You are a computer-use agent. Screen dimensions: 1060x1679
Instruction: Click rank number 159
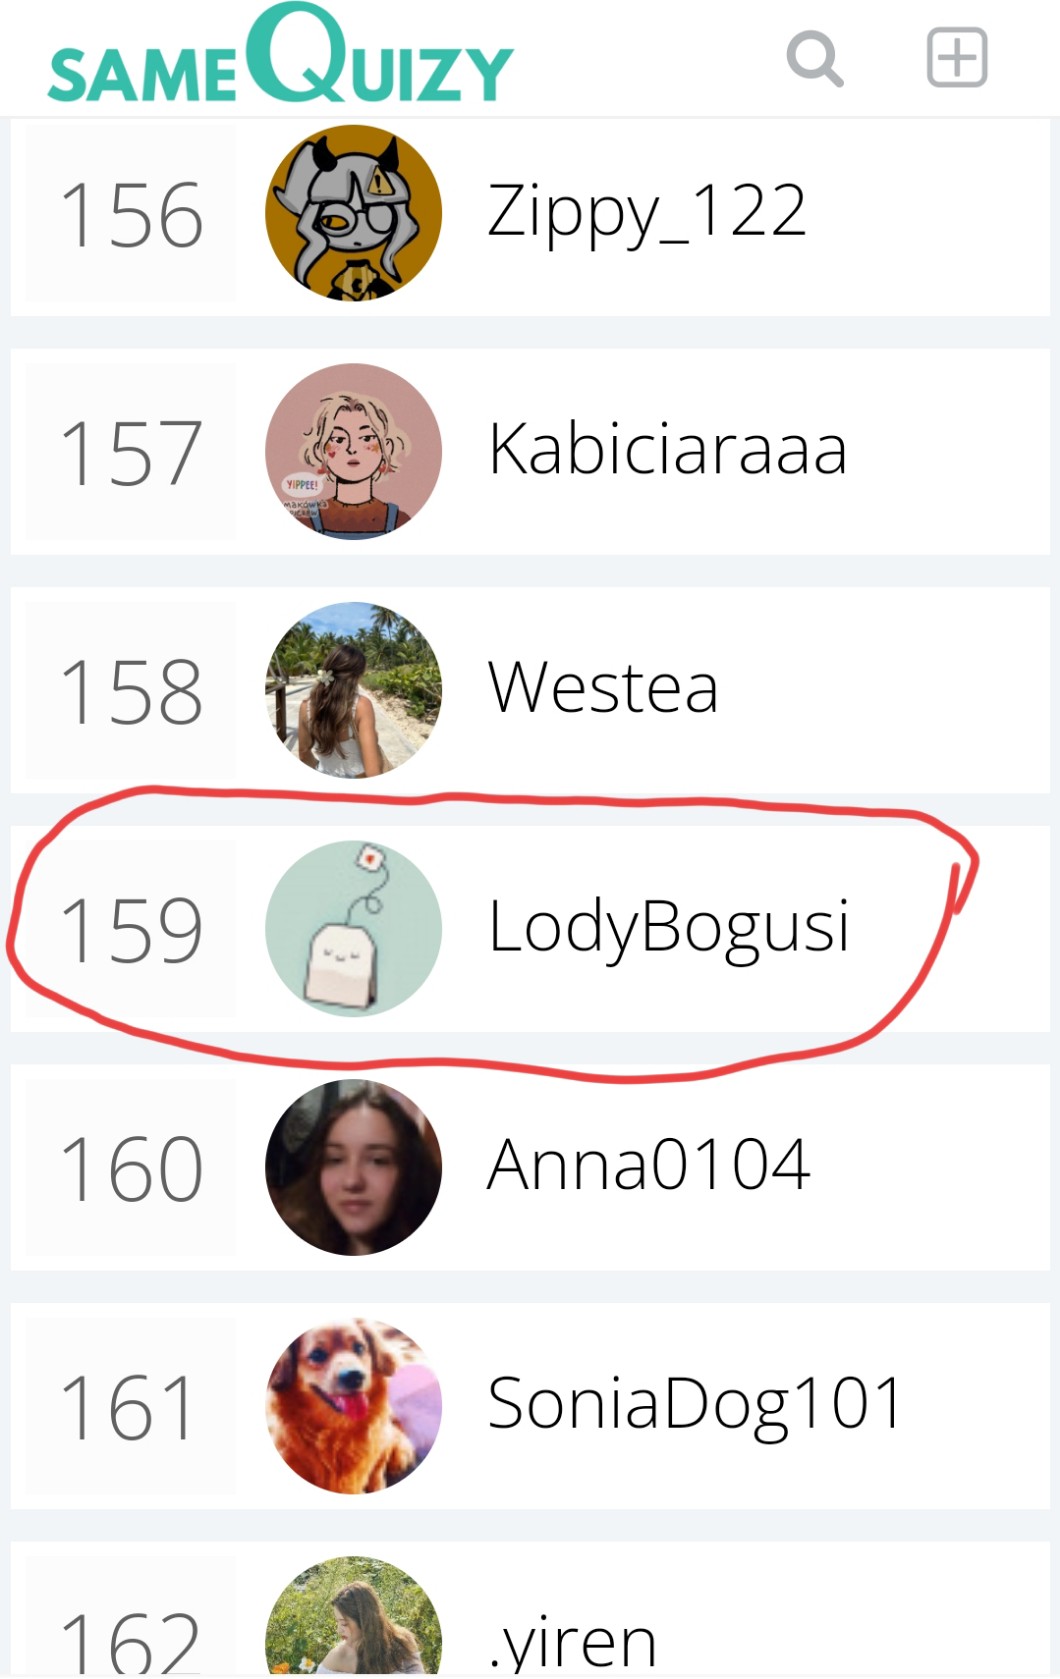tap(131, 930)
